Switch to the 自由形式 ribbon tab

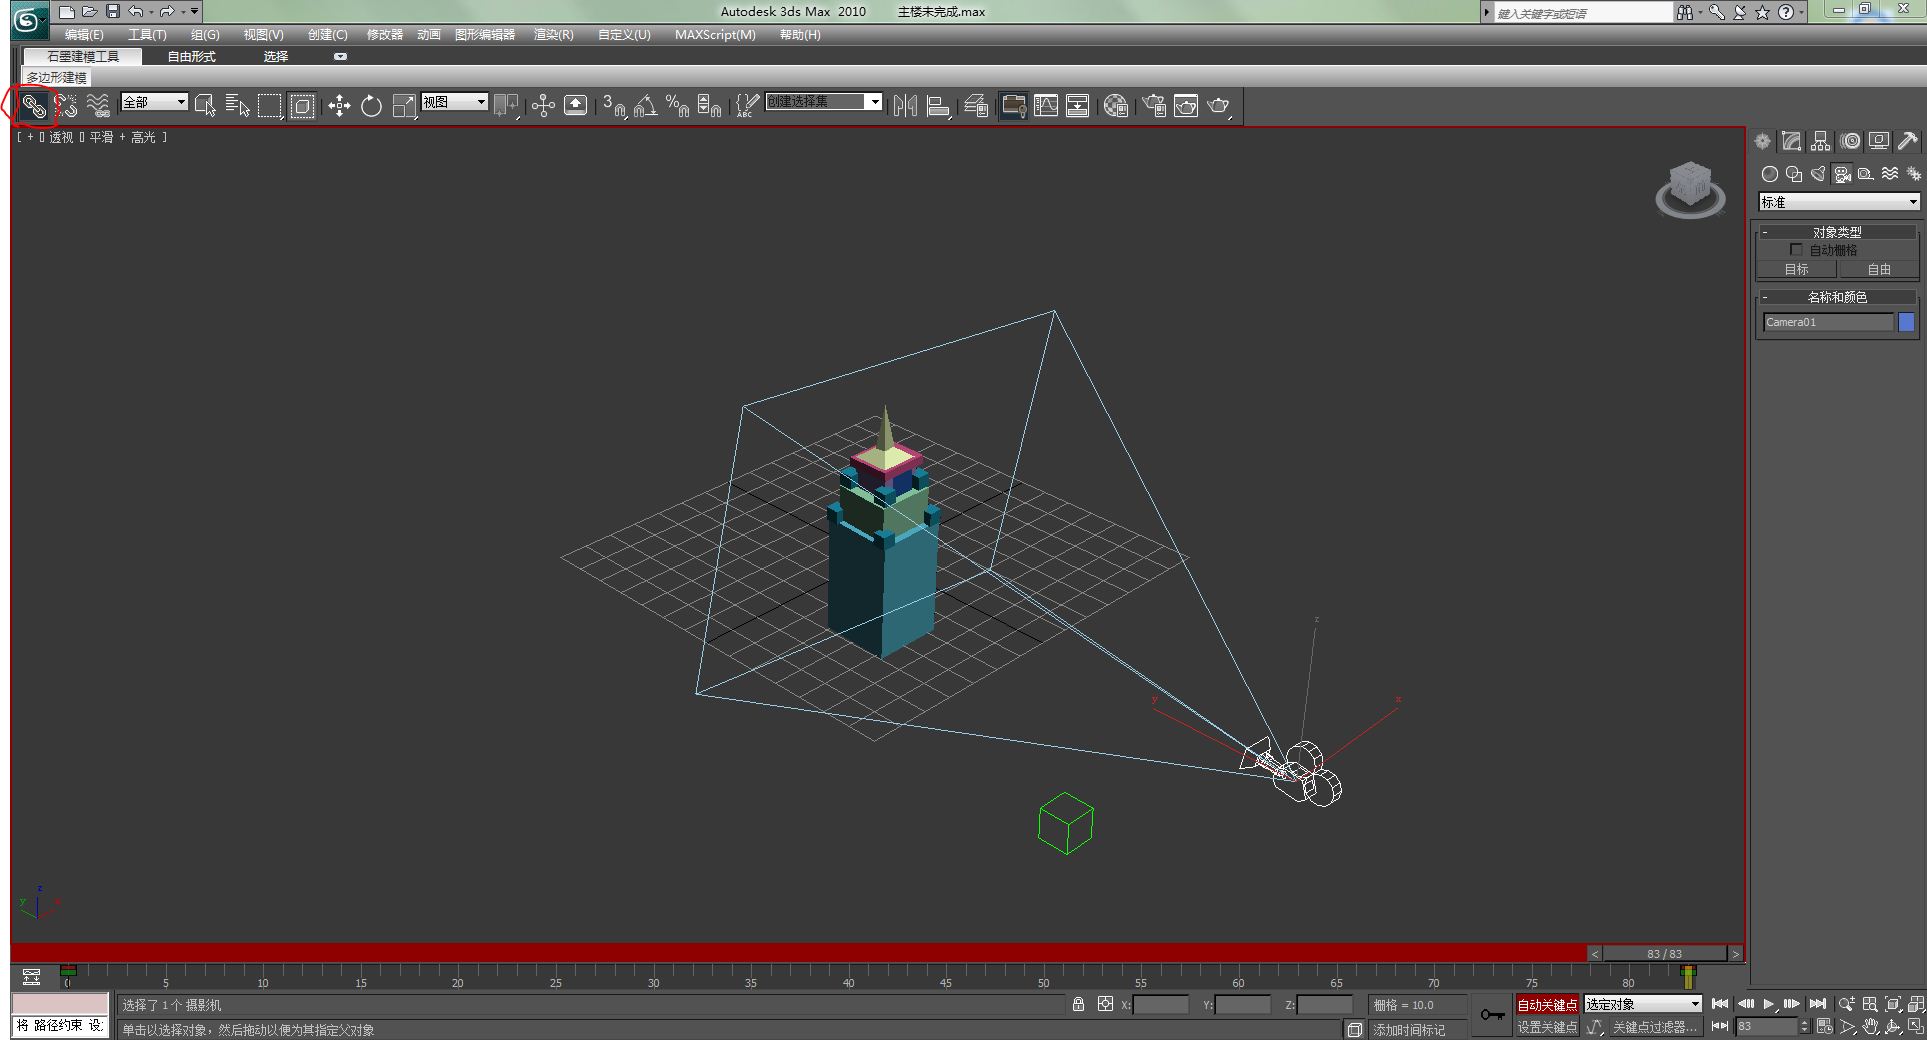[x=191, y=57]
